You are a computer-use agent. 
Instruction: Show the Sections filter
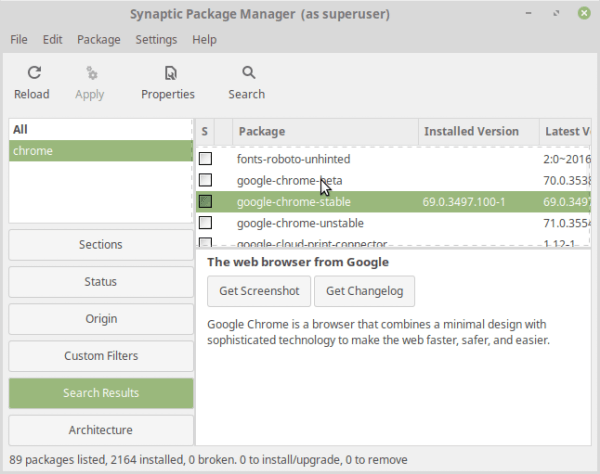[101, 245]
